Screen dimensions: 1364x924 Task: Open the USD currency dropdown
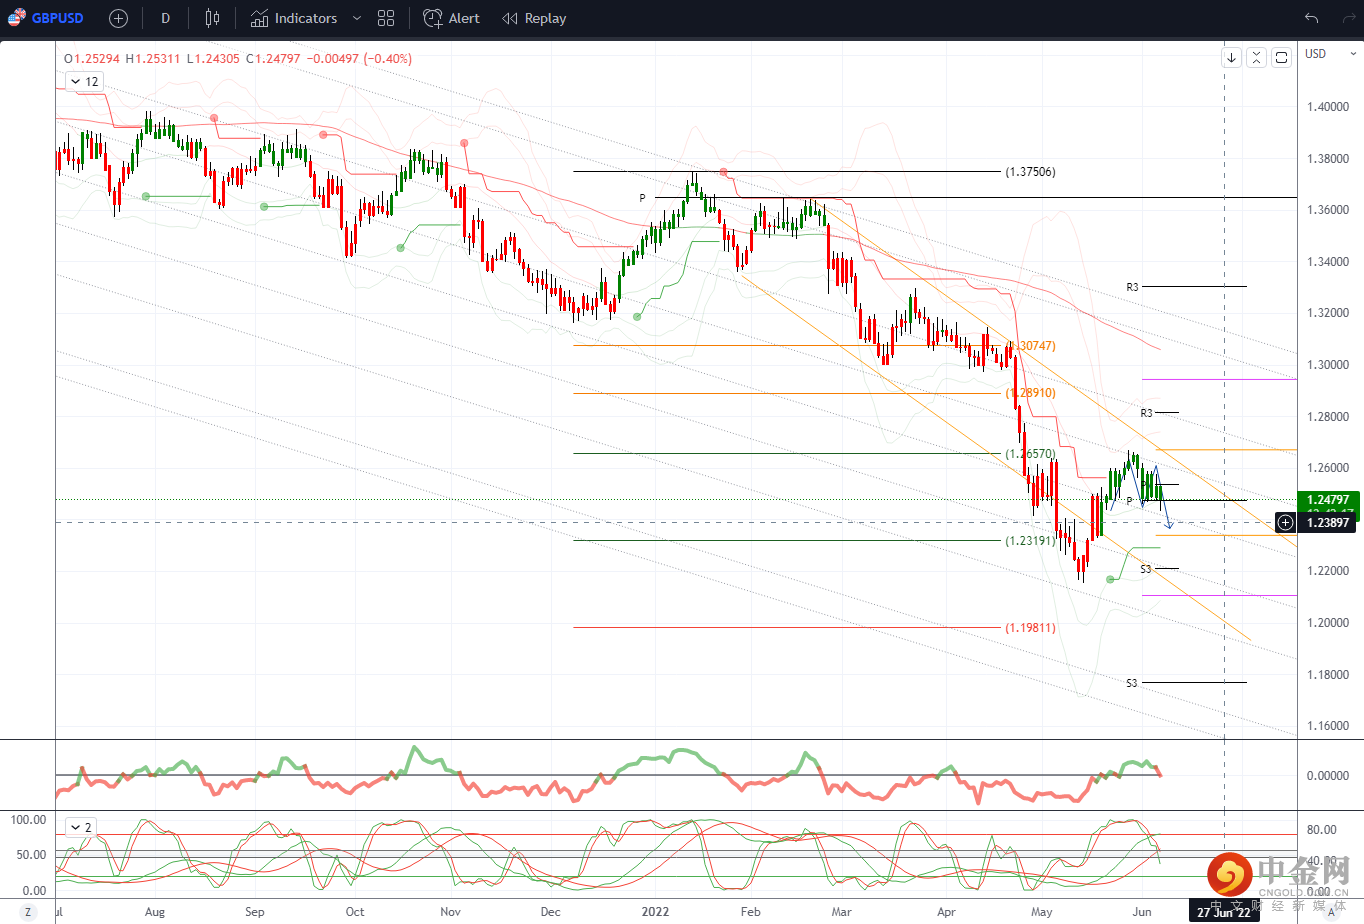[x=1332, y=54]
